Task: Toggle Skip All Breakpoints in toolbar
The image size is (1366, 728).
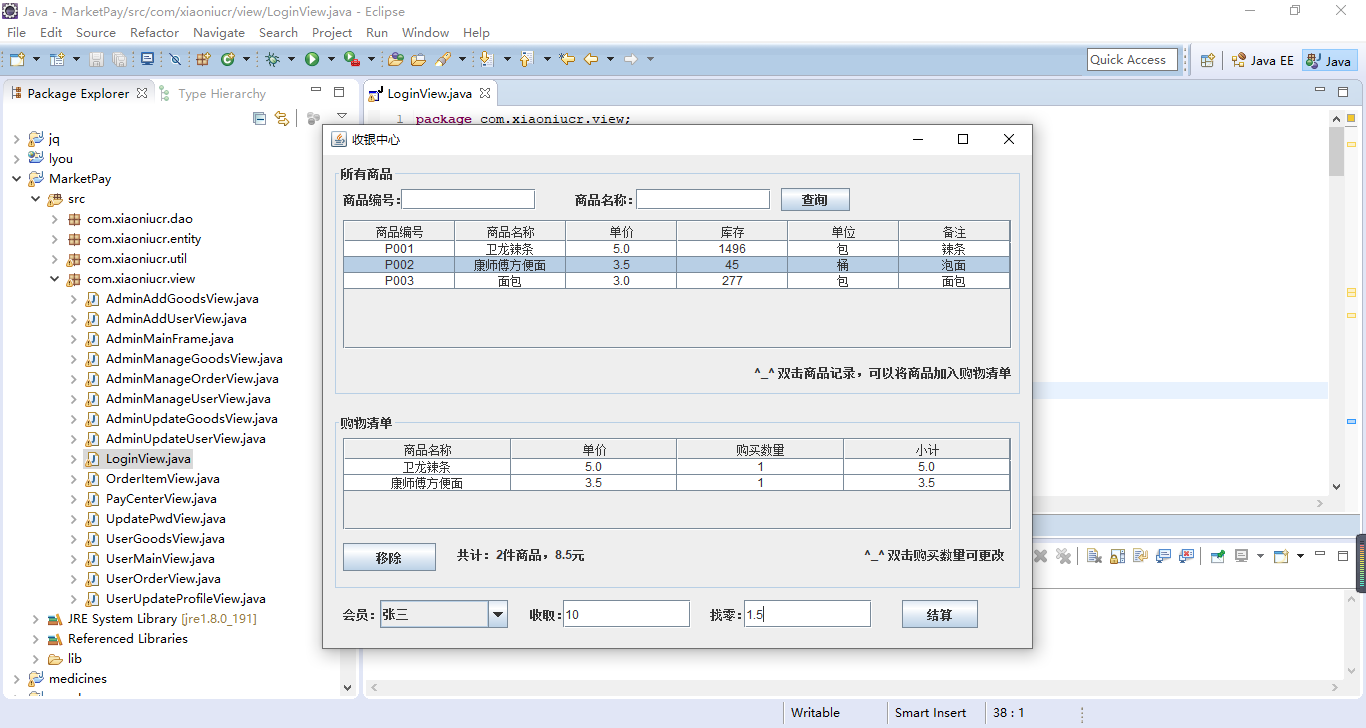Action: 175,60
